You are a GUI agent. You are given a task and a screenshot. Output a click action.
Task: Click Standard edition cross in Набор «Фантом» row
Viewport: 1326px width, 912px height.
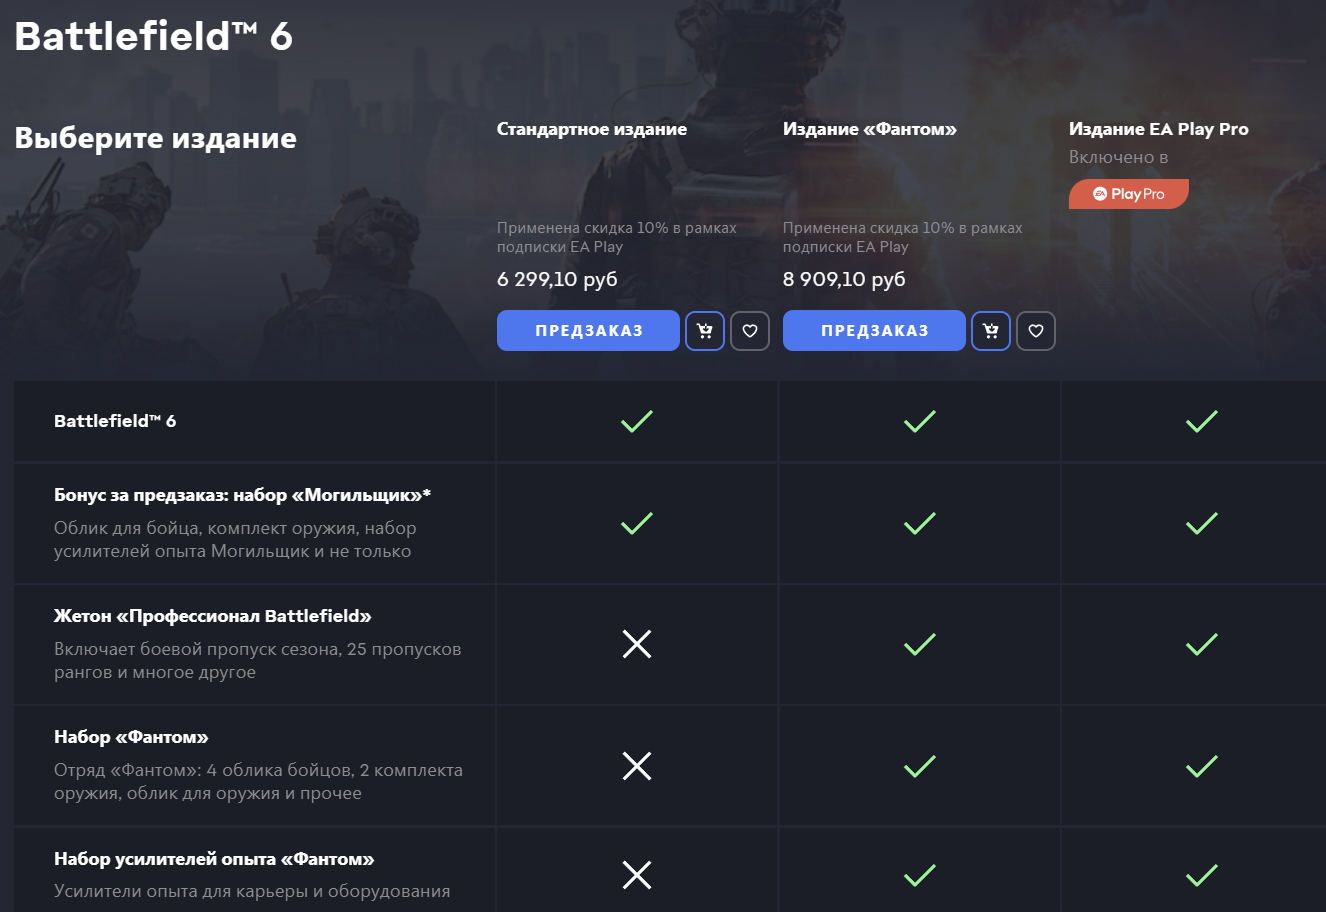pos(637,766)
